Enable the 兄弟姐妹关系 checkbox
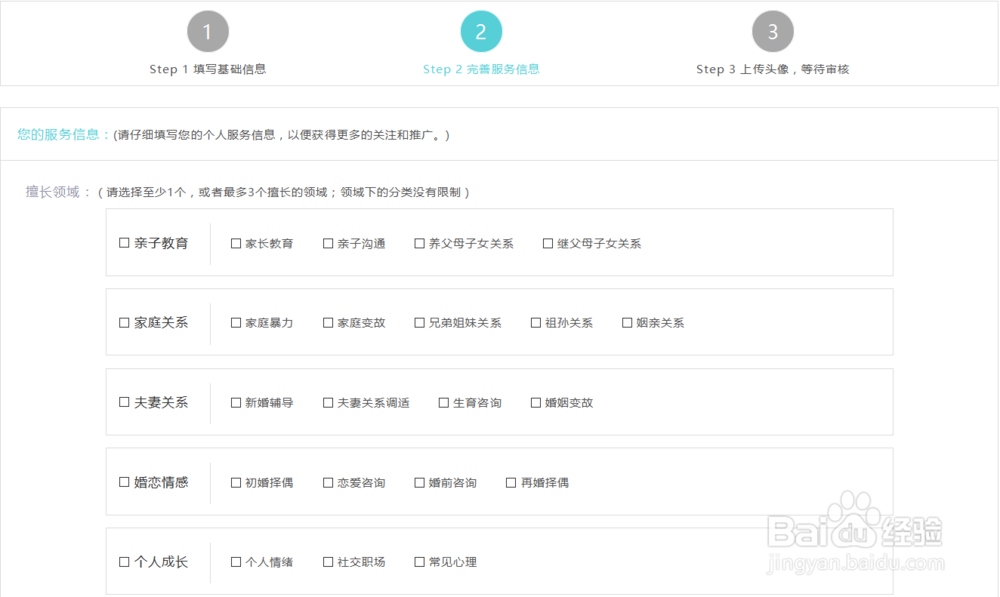This screenshot has width=1000, height=597. click(x=419, y=323)
